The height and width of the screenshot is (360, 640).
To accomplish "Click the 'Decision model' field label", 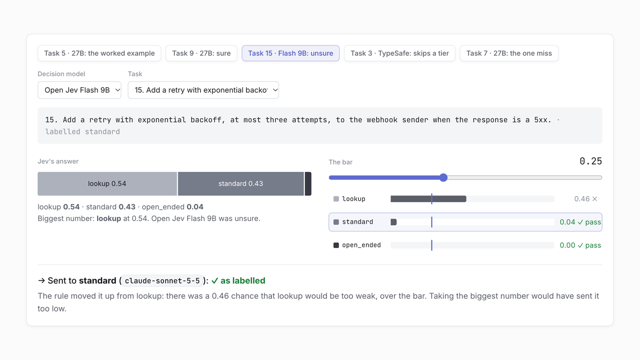I will [x=61, y=74].
